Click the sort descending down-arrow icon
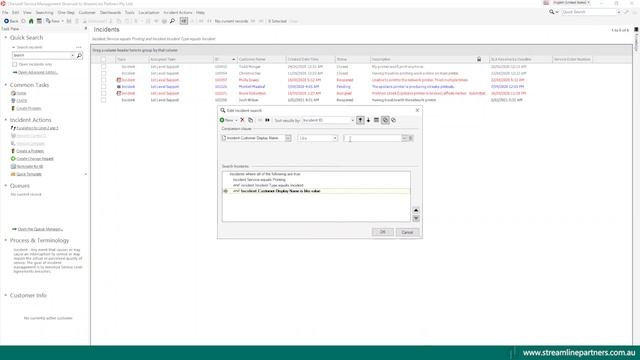This screenshot has height=360, width=640. click(x=368, y=120)
